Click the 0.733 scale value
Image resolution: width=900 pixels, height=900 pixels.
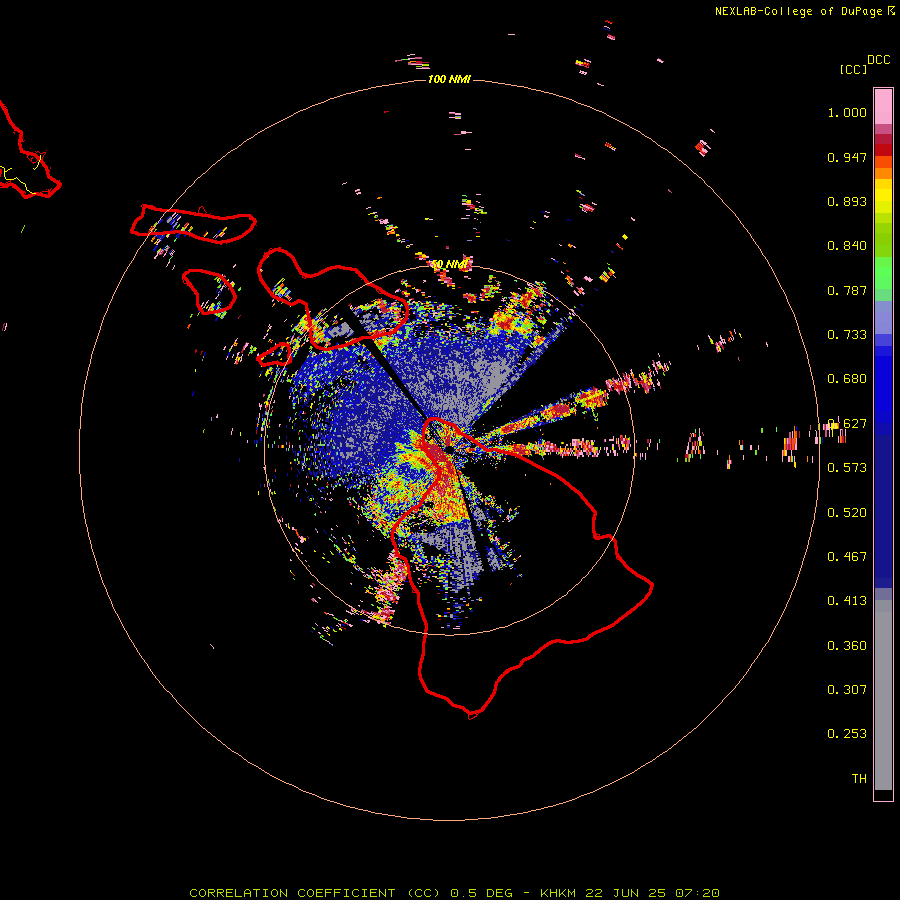(x=847, y=335)
